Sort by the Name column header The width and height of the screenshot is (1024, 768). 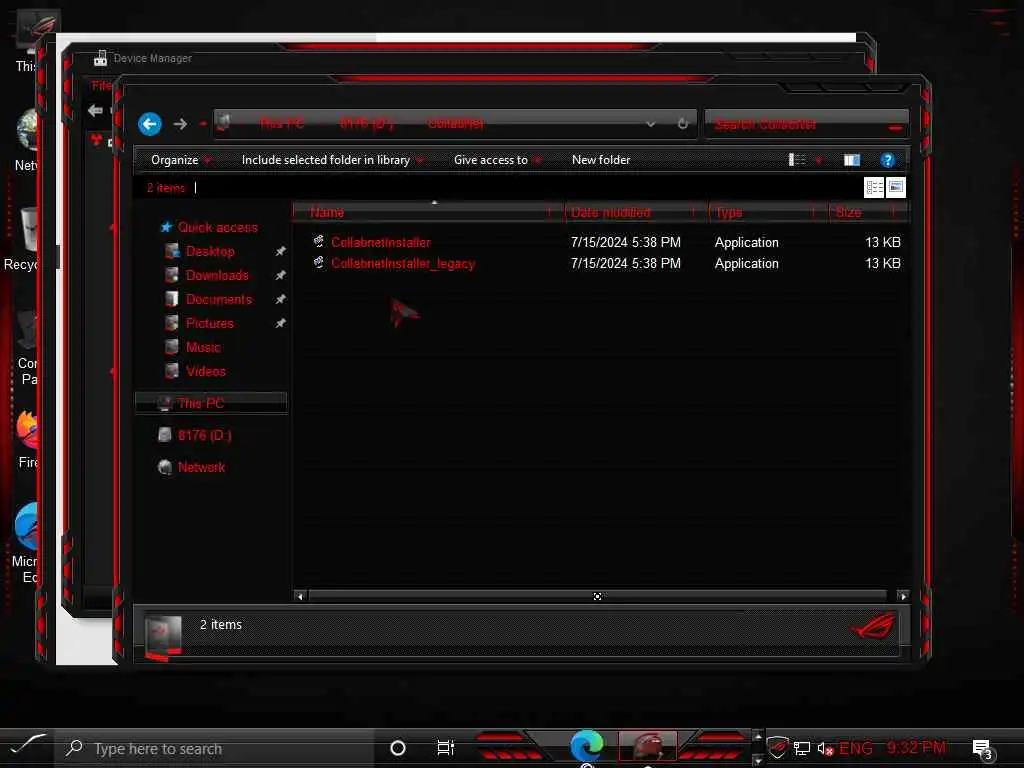coord(428,212)
